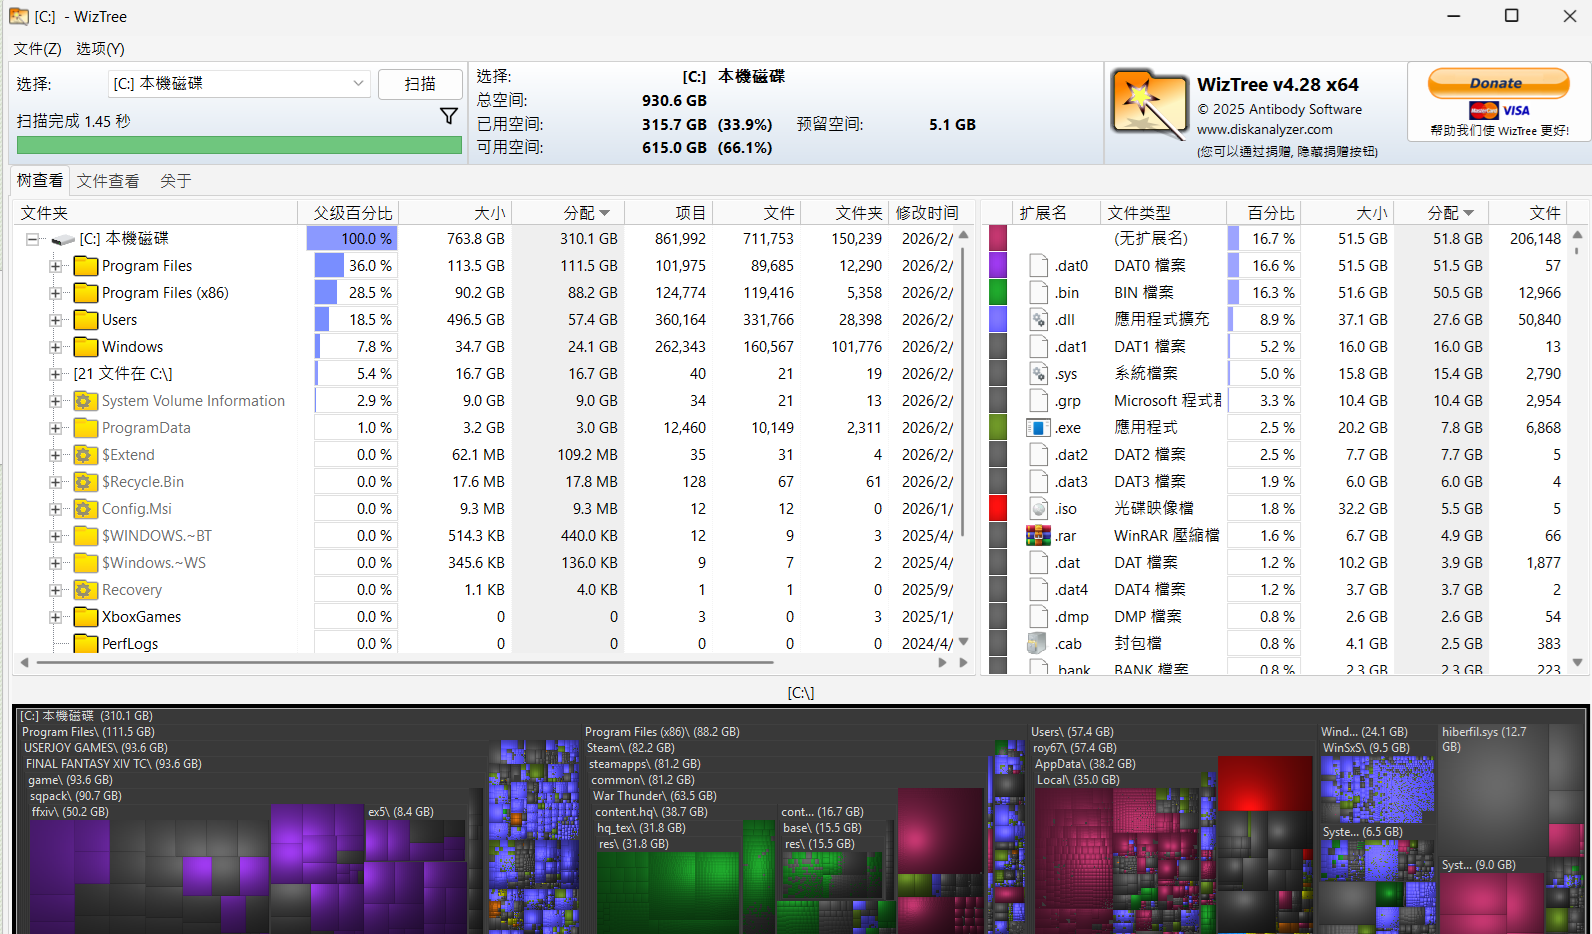Collapse the C: drive root node

(x=33, y=239)
